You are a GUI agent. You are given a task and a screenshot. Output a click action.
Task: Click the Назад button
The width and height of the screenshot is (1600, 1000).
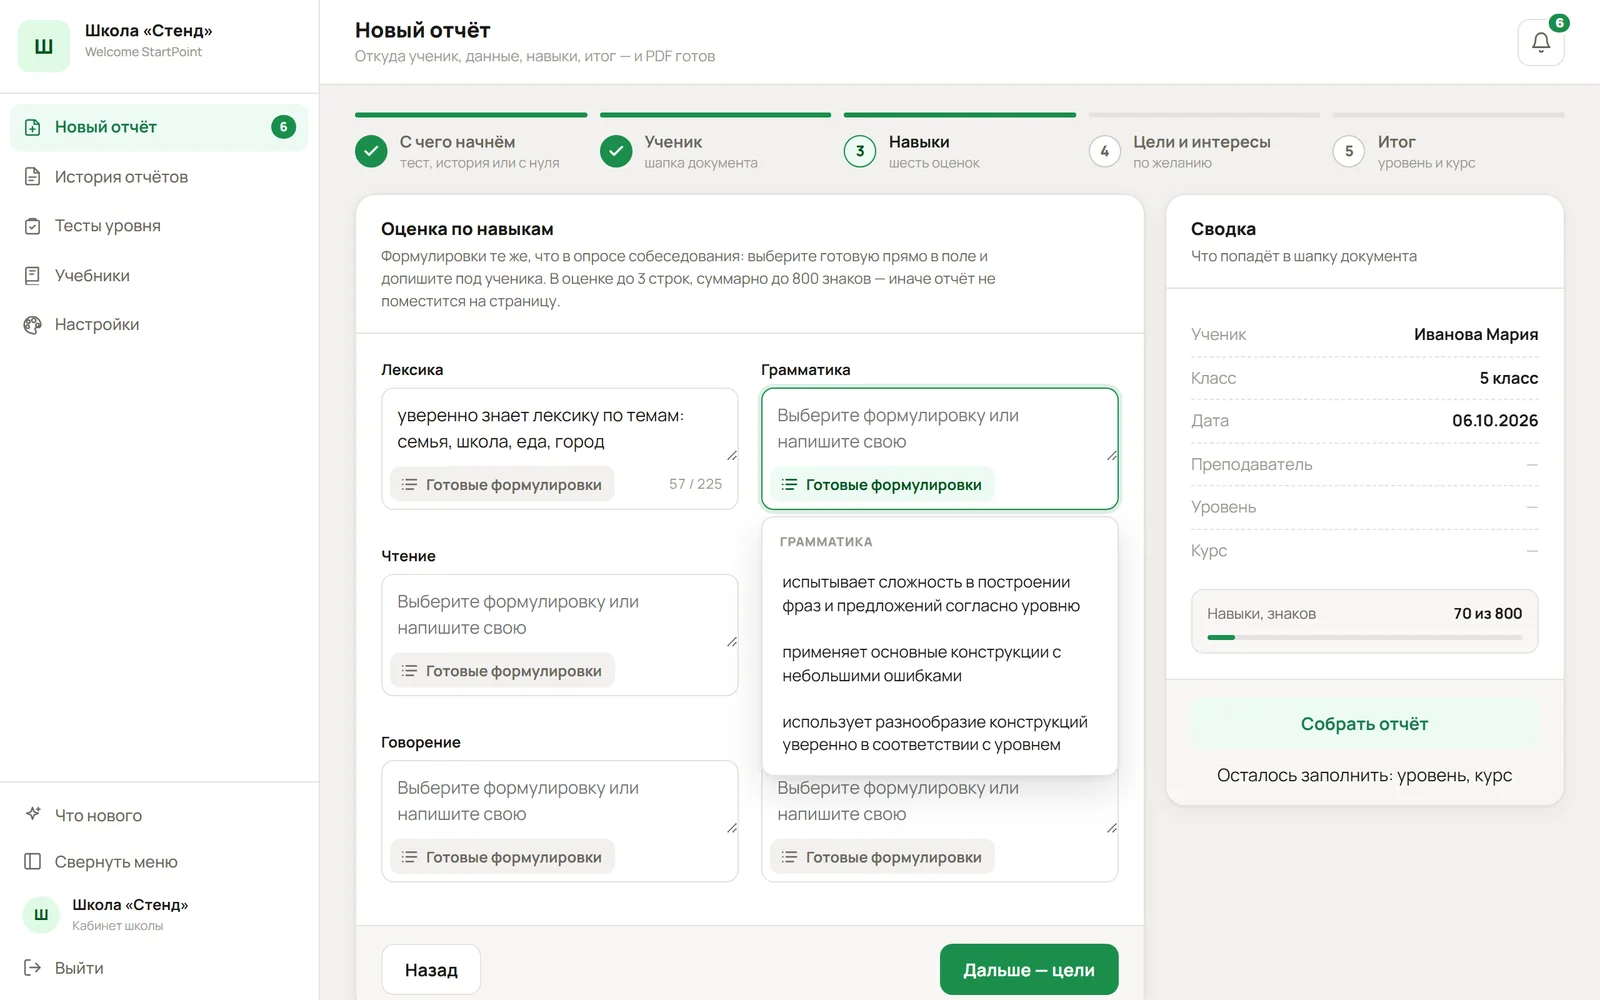(x=431, y=969)
